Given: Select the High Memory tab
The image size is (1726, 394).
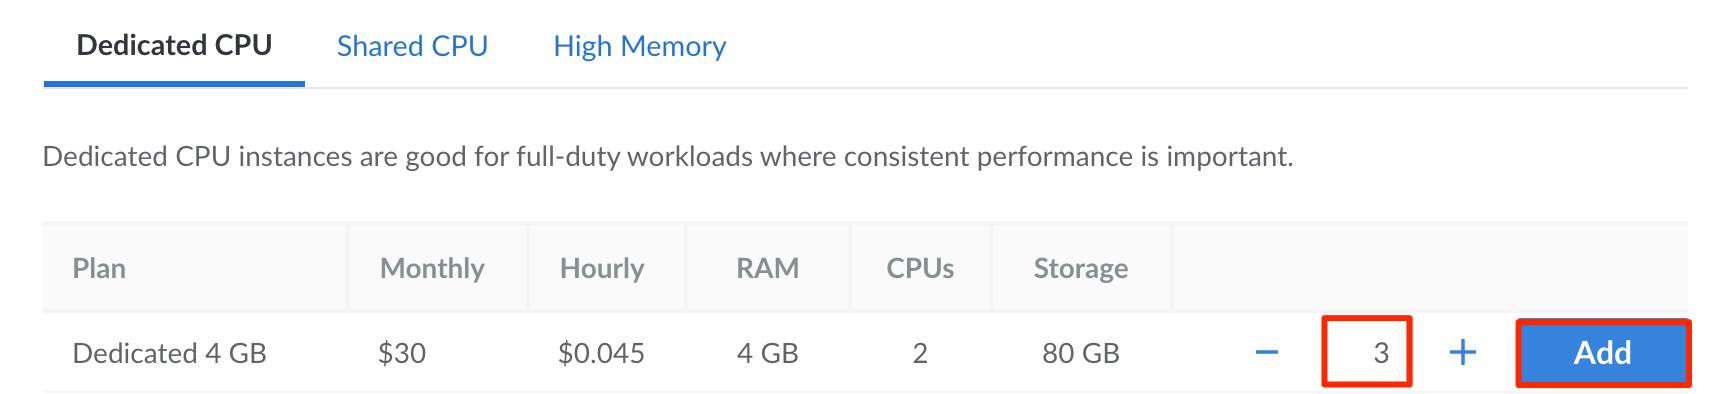Looking at the screenshot, I should 640,46.
